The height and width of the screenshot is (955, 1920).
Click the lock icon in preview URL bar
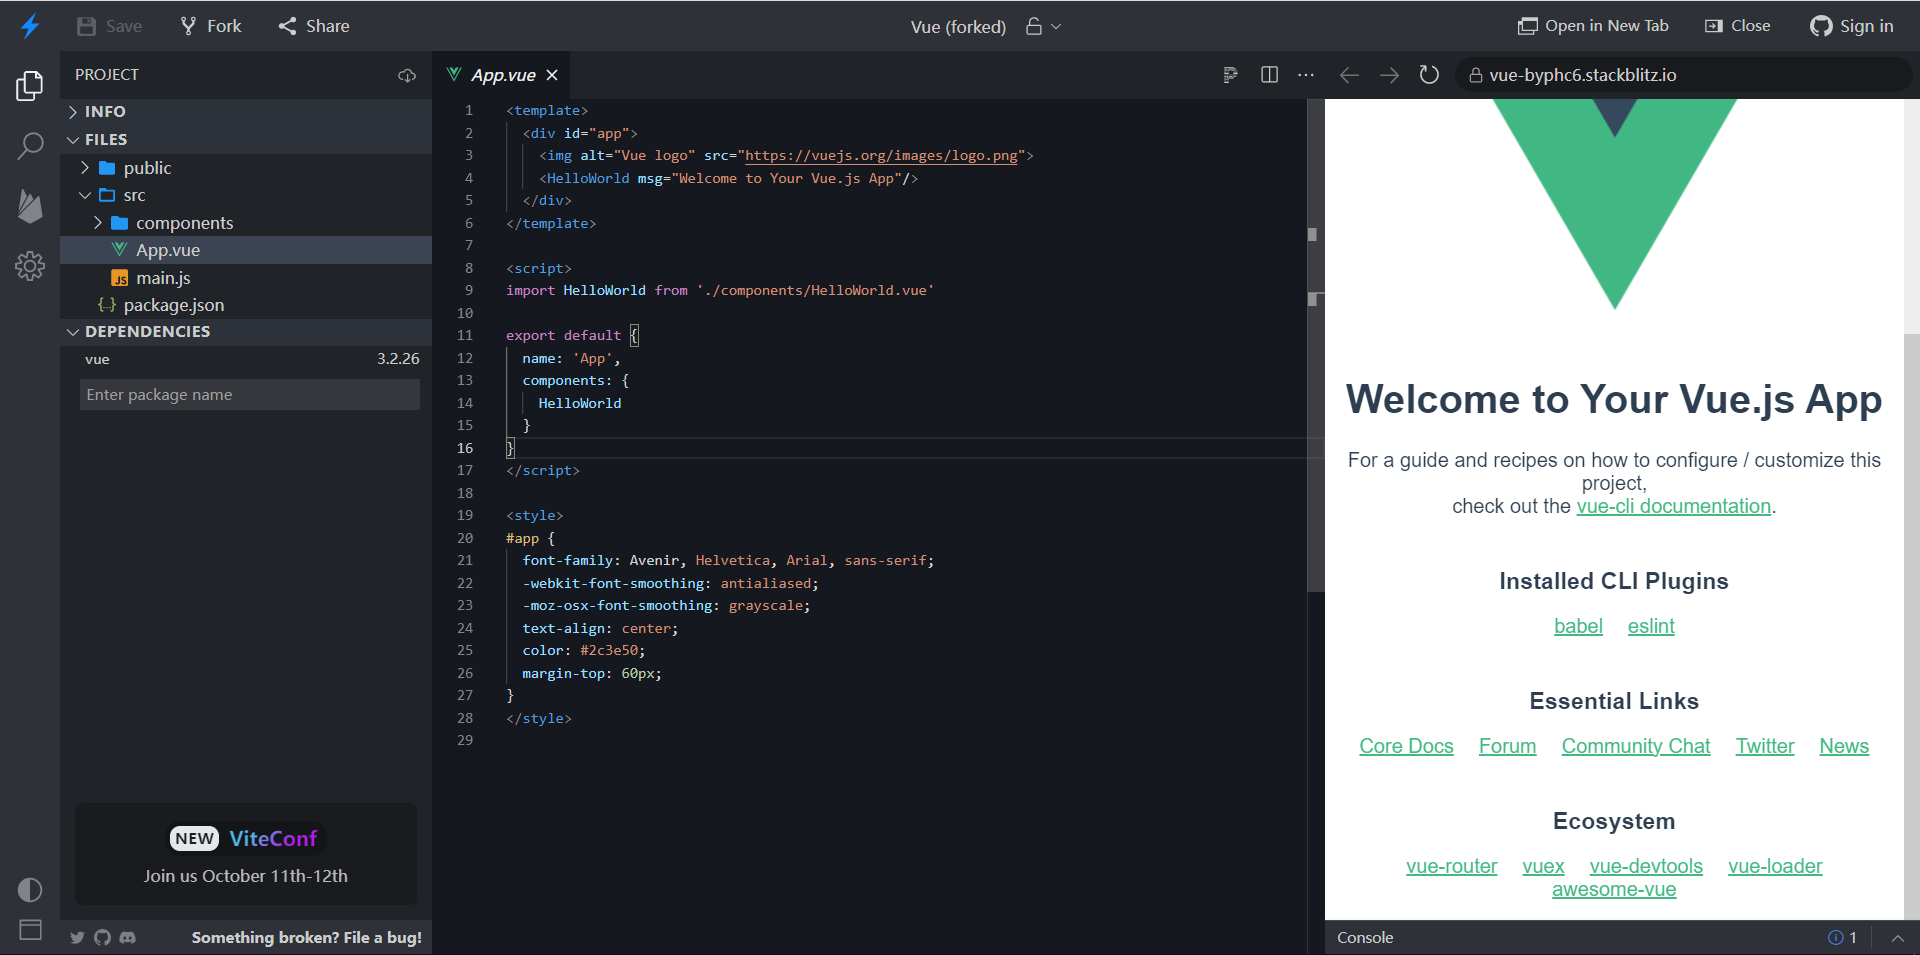tap(1475, 75)
